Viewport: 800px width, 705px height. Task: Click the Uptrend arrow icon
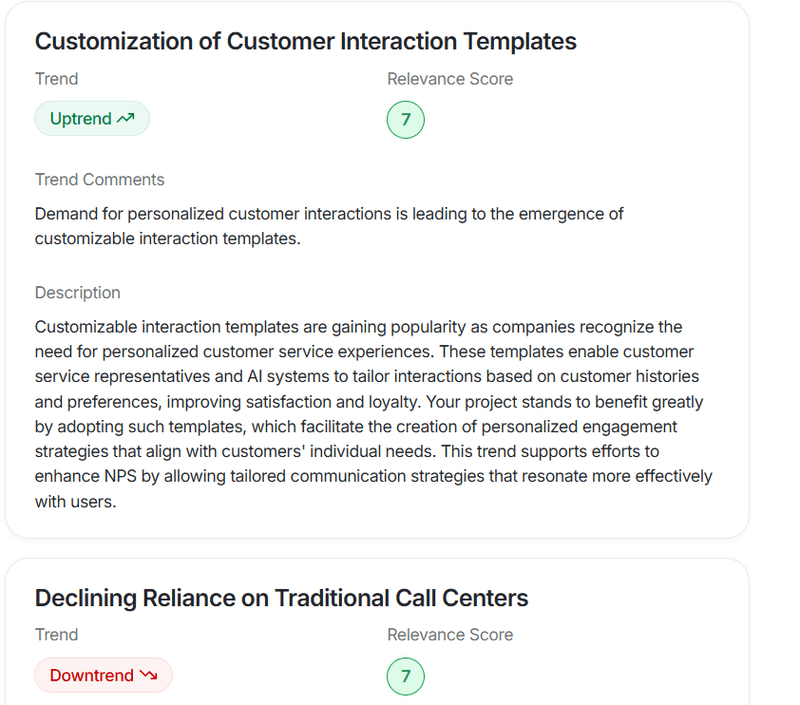point(125,119)
